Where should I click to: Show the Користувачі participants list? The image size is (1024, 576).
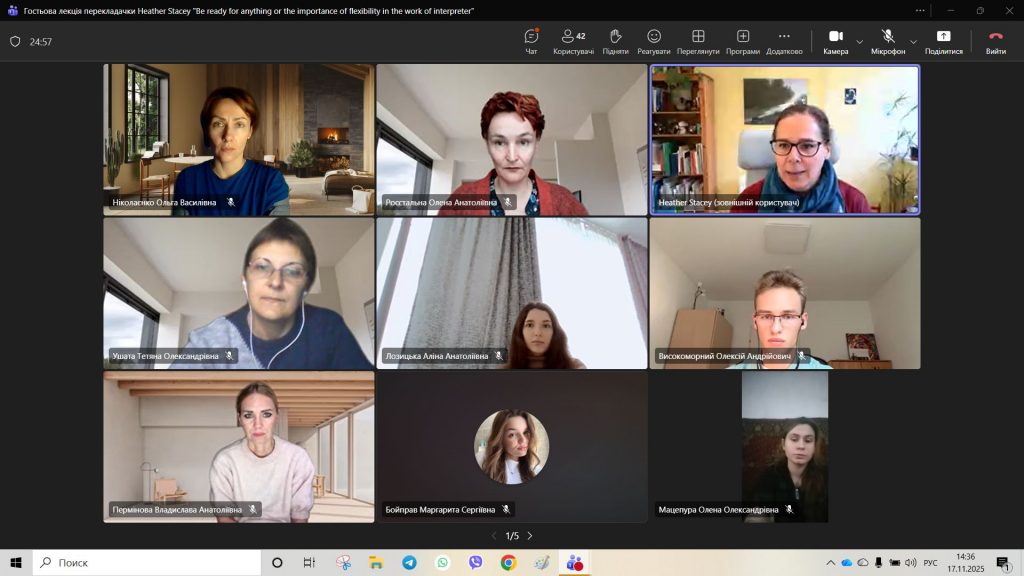pos(573,41)
